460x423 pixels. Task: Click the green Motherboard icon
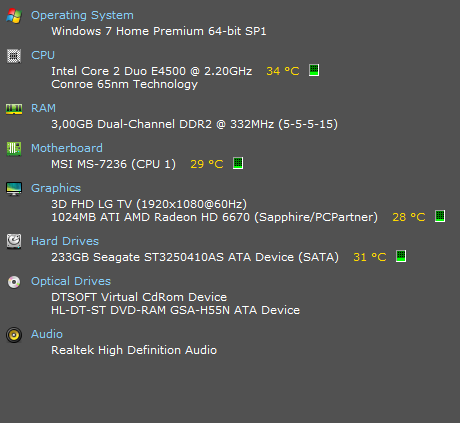pos(14,149)
